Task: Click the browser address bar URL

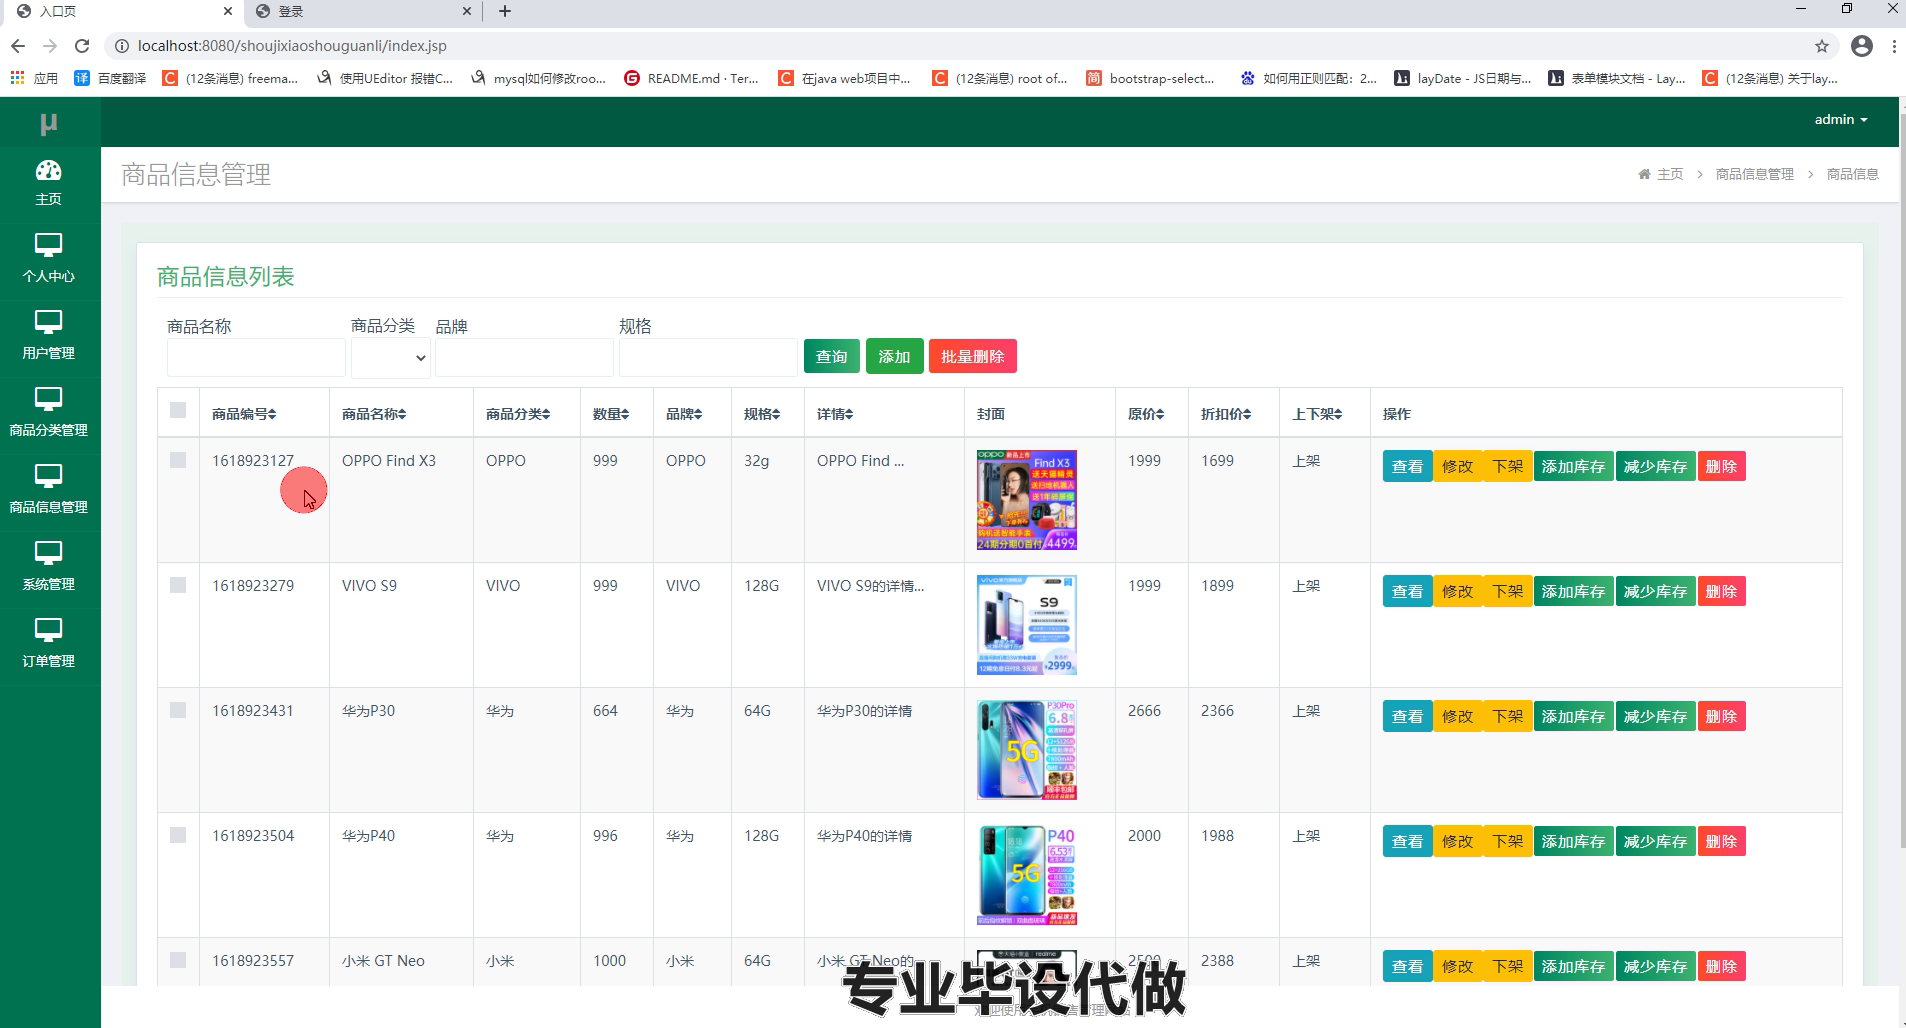Action: click(x=292, y=46)
